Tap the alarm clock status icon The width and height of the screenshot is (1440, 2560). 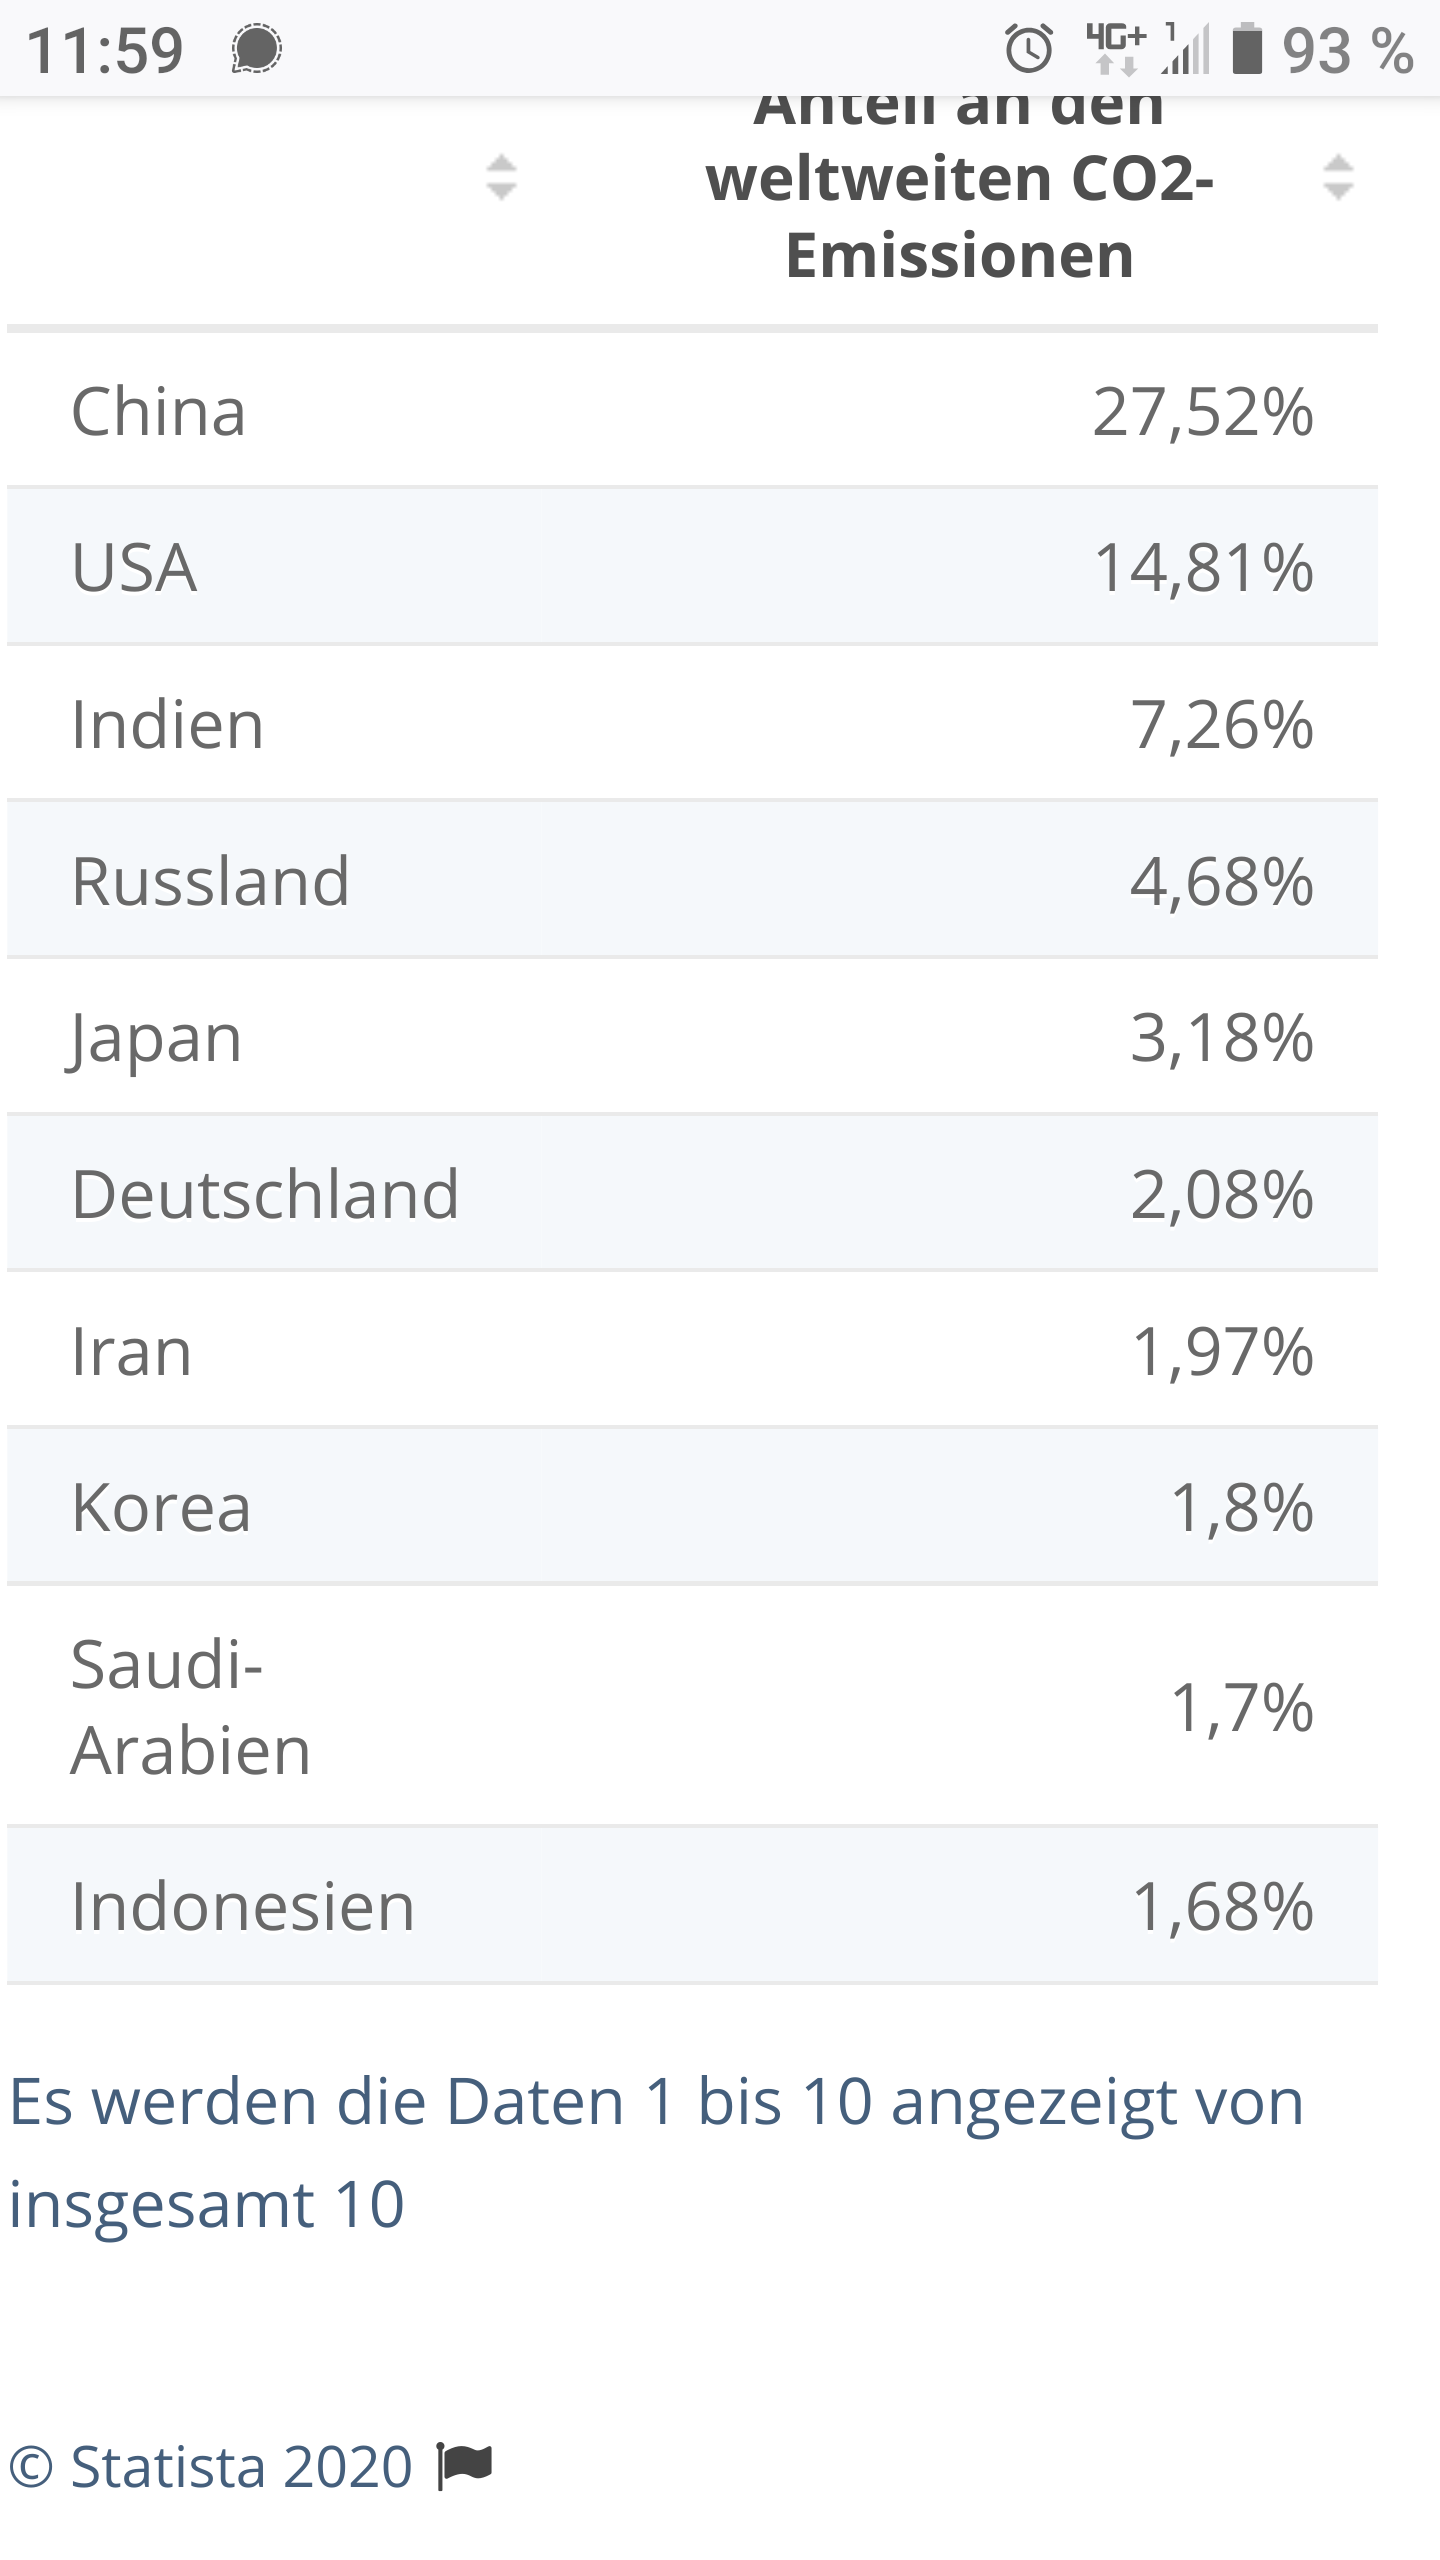(1029, 49)
